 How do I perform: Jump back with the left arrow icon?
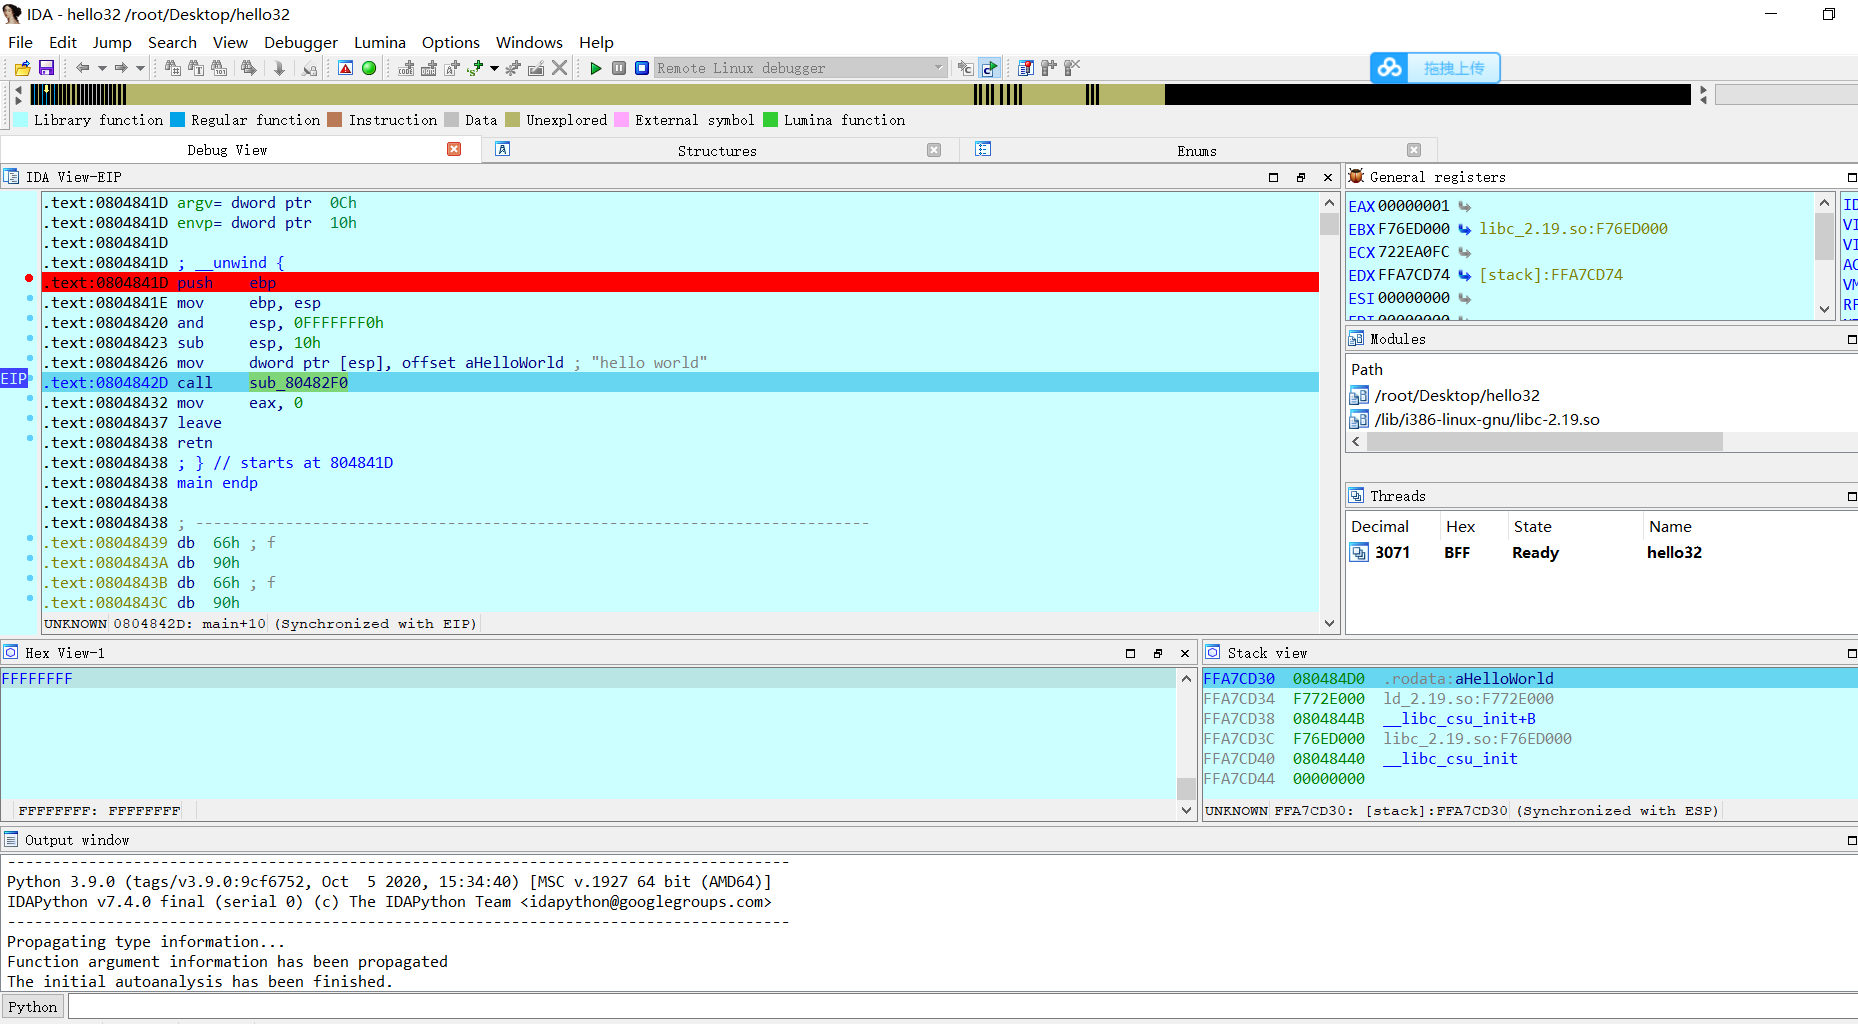[x=83, y=68]
